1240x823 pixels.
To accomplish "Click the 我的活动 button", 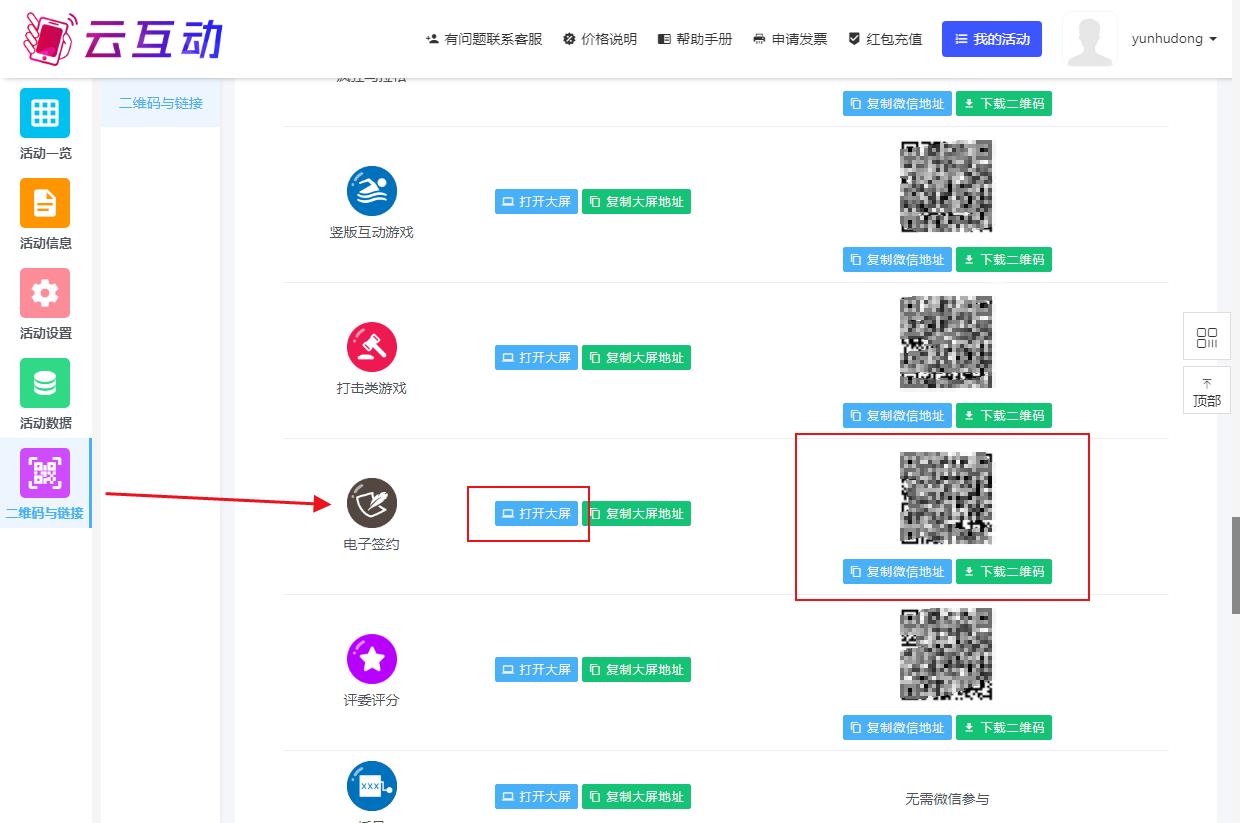I will (992, 39).
